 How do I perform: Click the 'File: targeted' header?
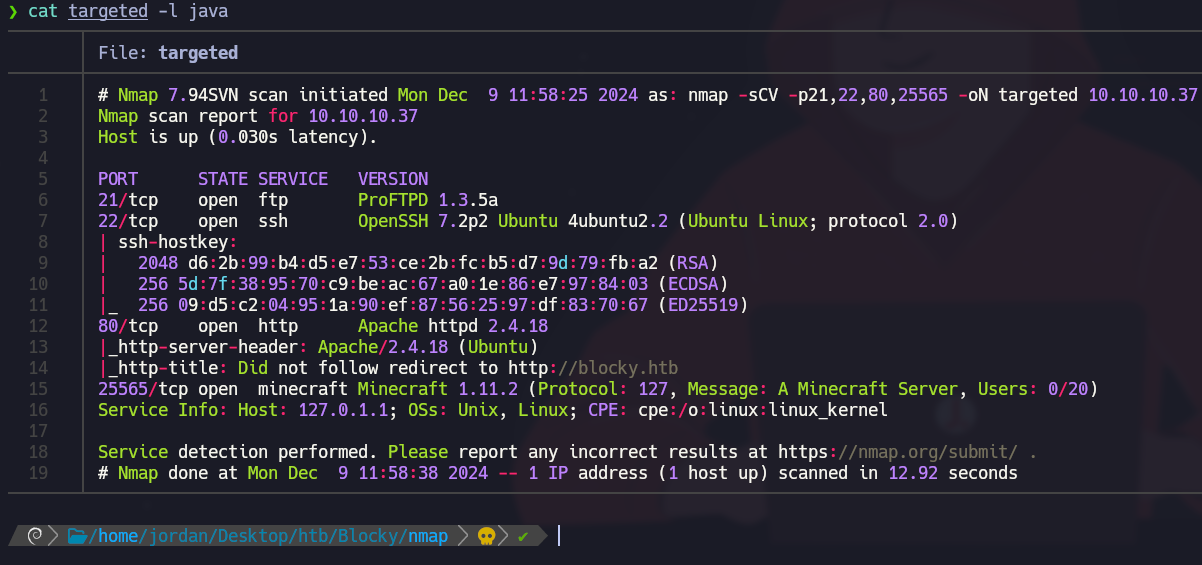168,52
